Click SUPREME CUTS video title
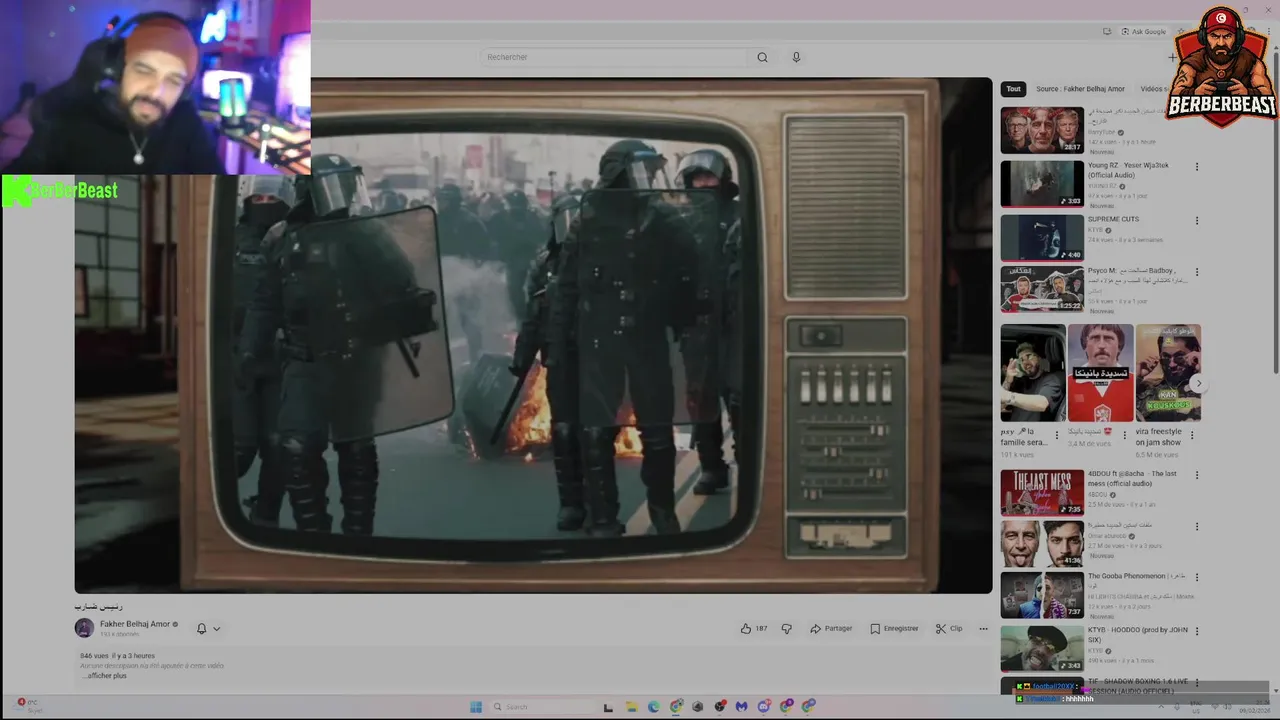Screen dimensions: 1280x720 tap(1113, 219)
